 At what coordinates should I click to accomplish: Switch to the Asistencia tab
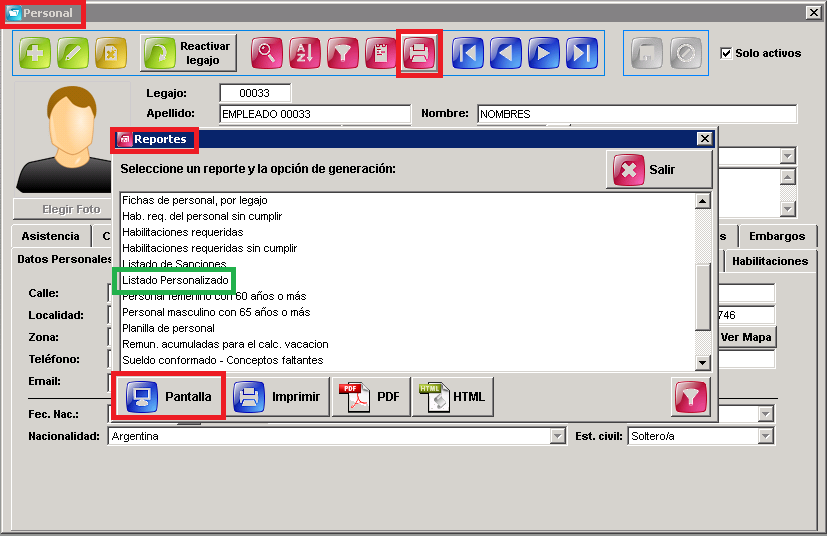(51, 236)
